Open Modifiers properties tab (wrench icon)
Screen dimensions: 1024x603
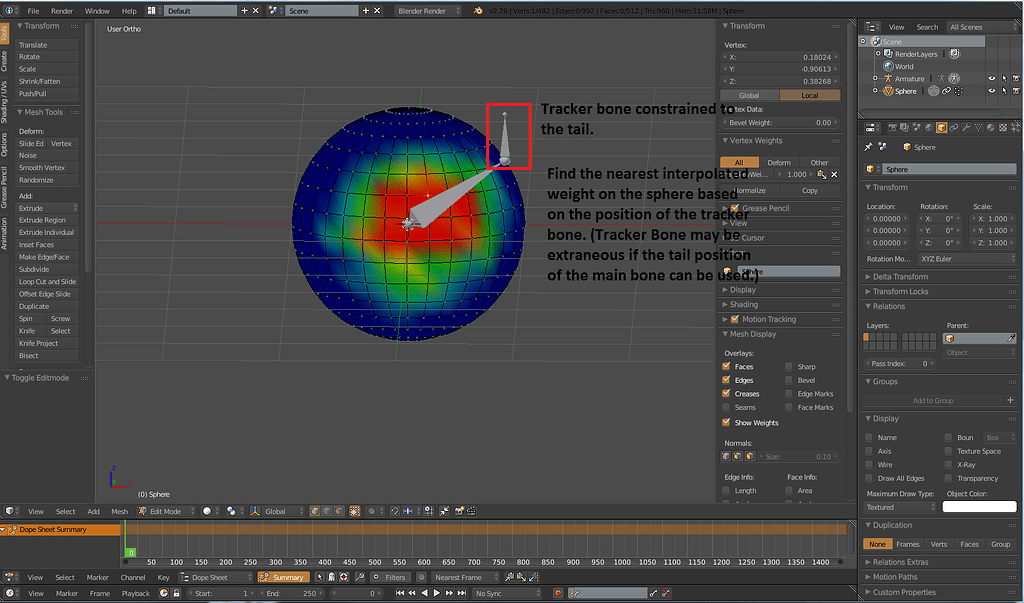click(x=966, y=127)
